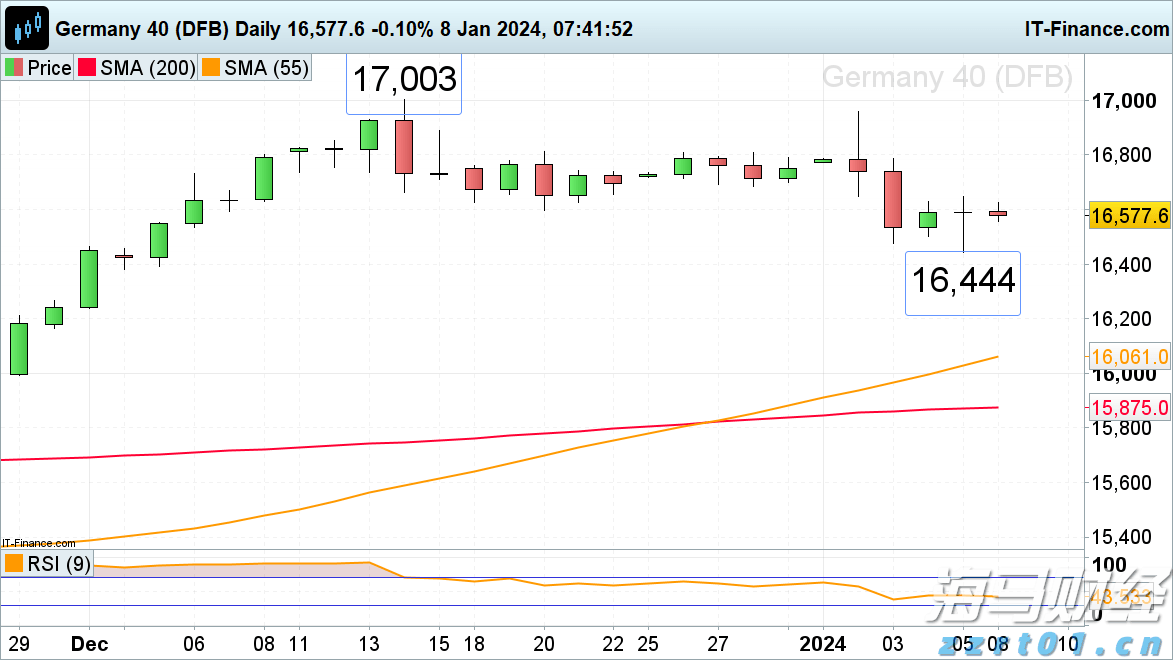The height and width of the screenshot is (660, 1173).
Task: Click the orange 16,061.0 price tag on the right axis
Action: point(1129,356)
